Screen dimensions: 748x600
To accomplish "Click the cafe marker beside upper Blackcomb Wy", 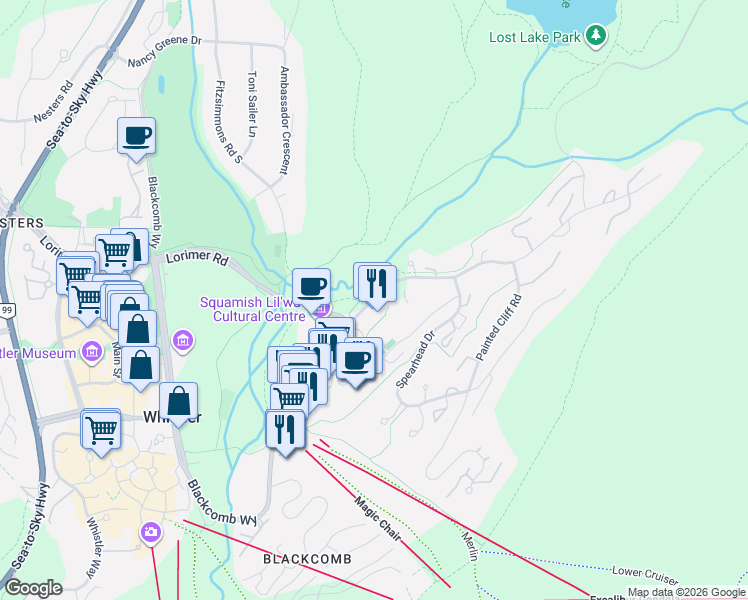I will coord(136,137).
